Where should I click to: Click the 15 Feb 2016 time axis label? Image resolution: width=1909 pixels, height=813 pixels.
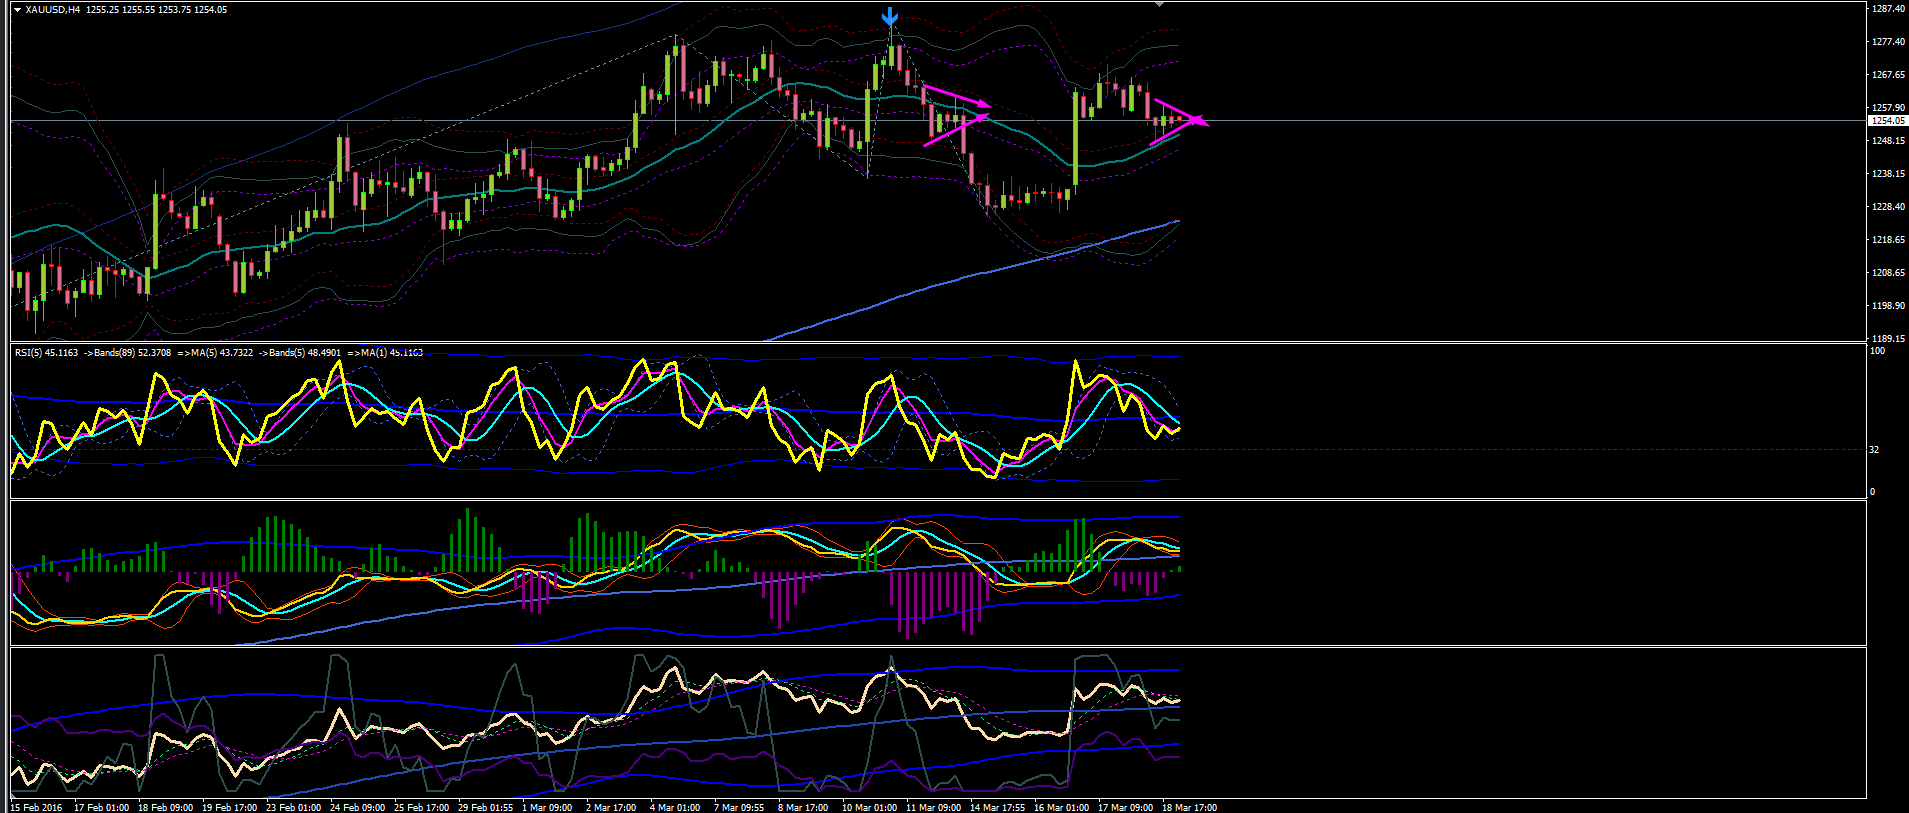point(37,807)
